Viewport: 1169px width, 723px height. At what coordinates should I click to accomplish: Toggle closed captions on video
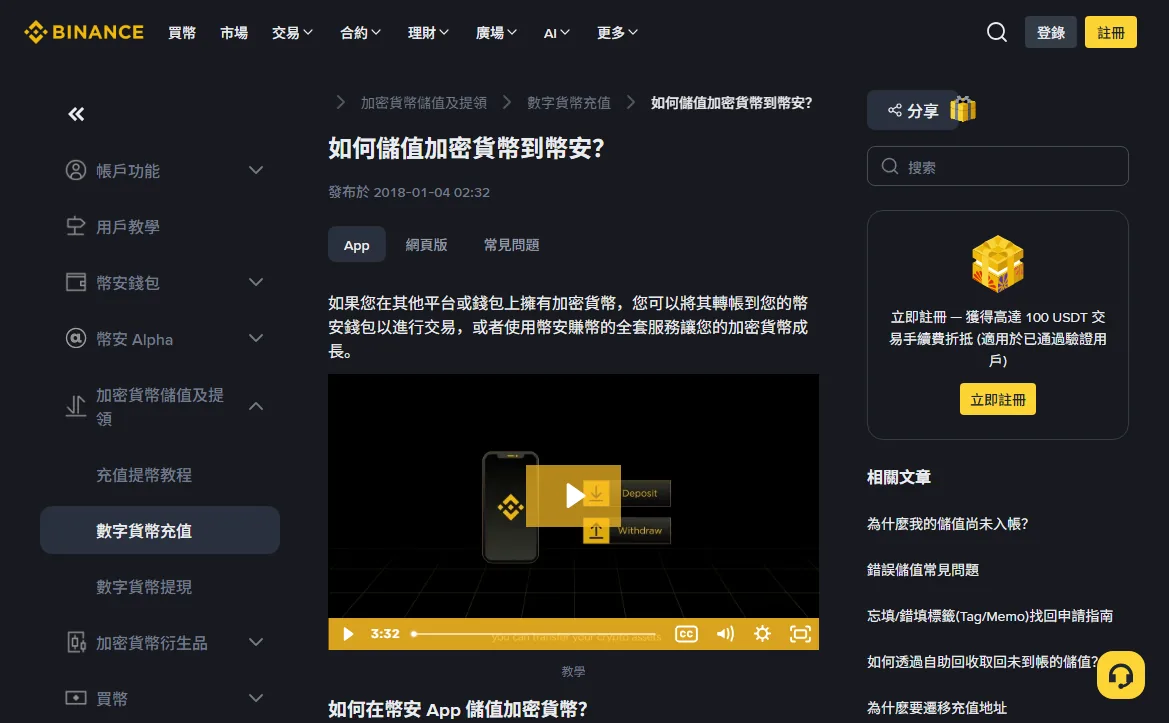pos(686,634)
